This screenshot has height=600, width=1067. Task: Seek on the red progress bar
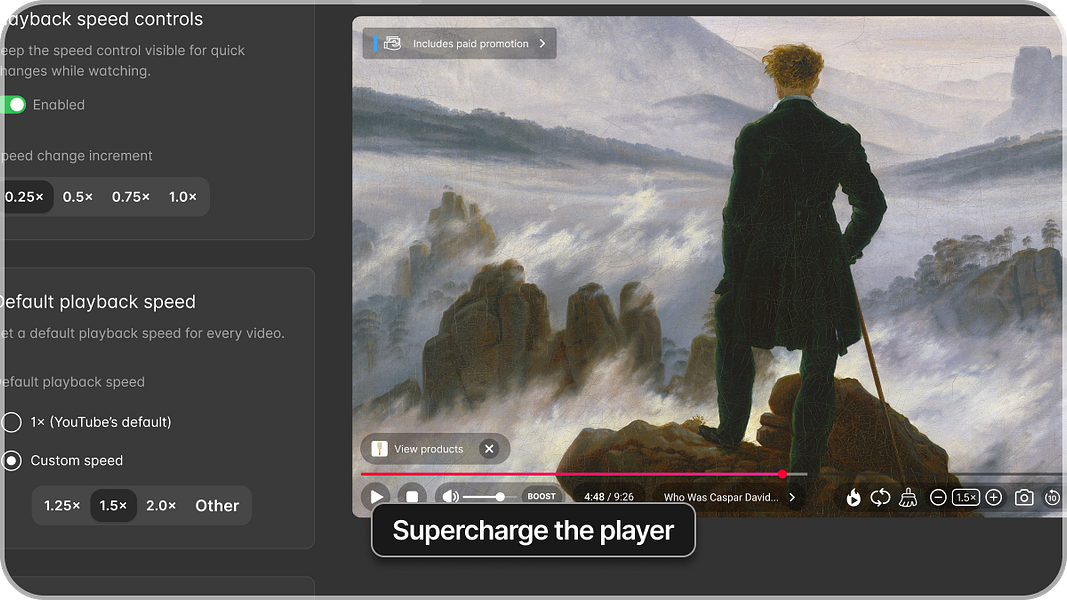click(571, 474)
